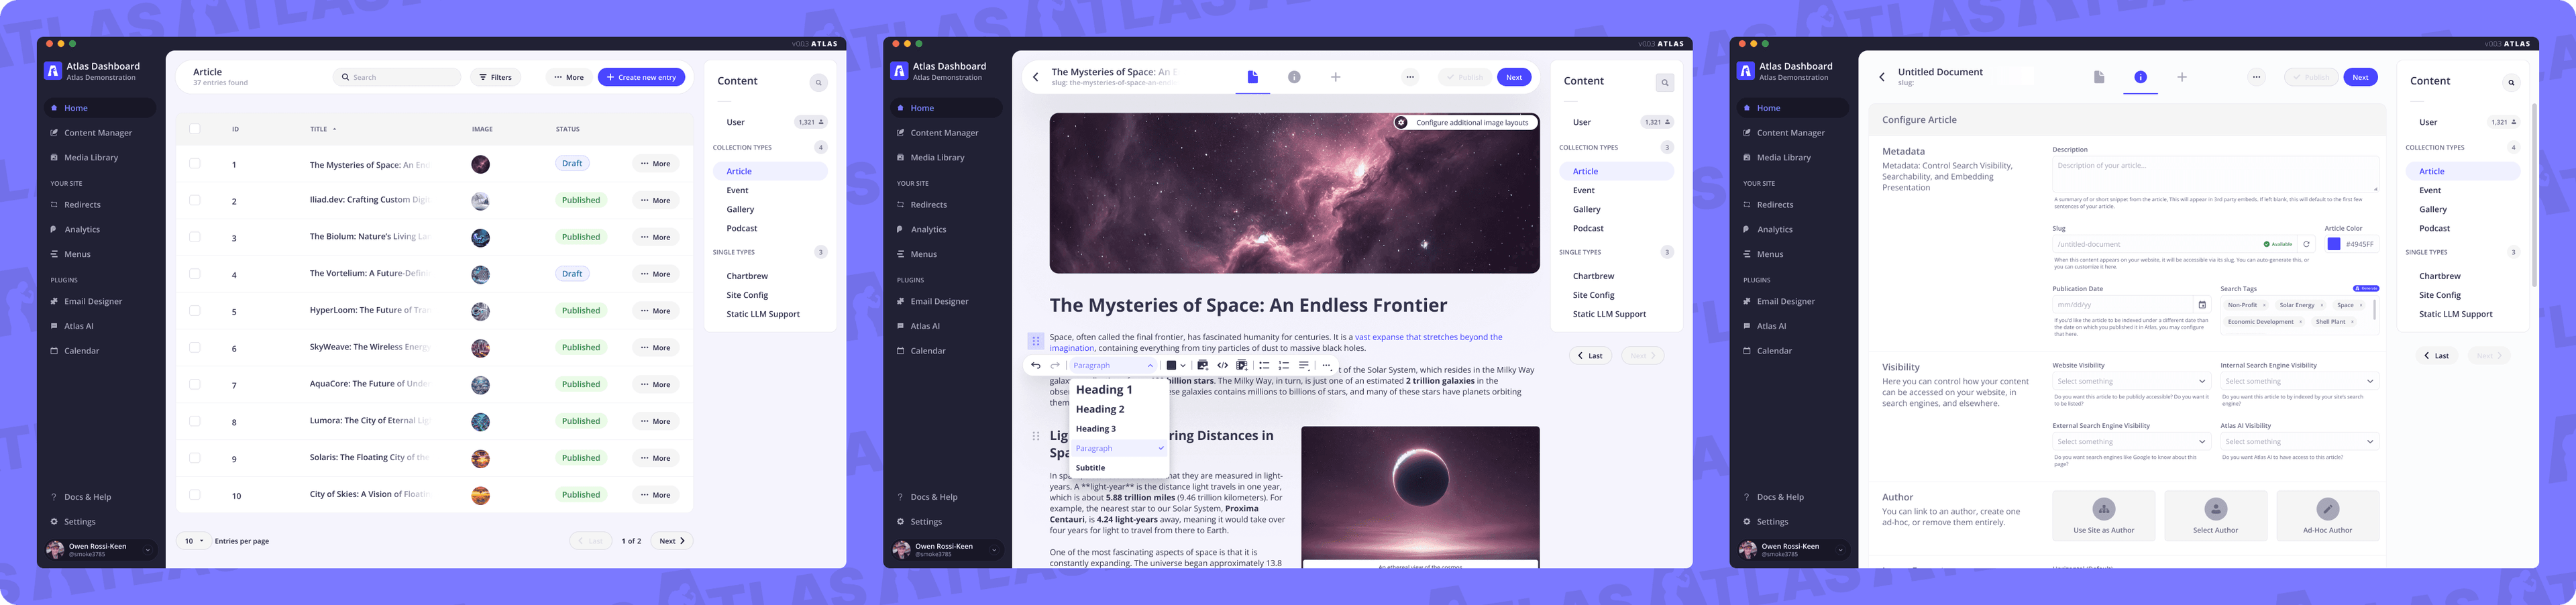
Task: Click the Article Color swatch #4945FF
Action: 2333,244
